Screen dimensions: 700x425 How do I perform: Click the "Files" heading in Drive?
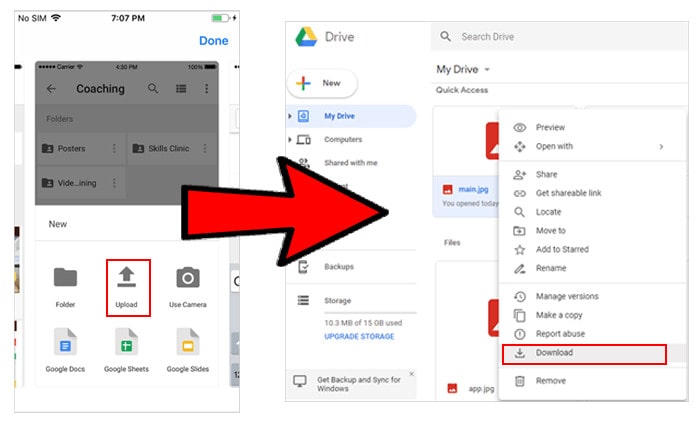point(452,243)
